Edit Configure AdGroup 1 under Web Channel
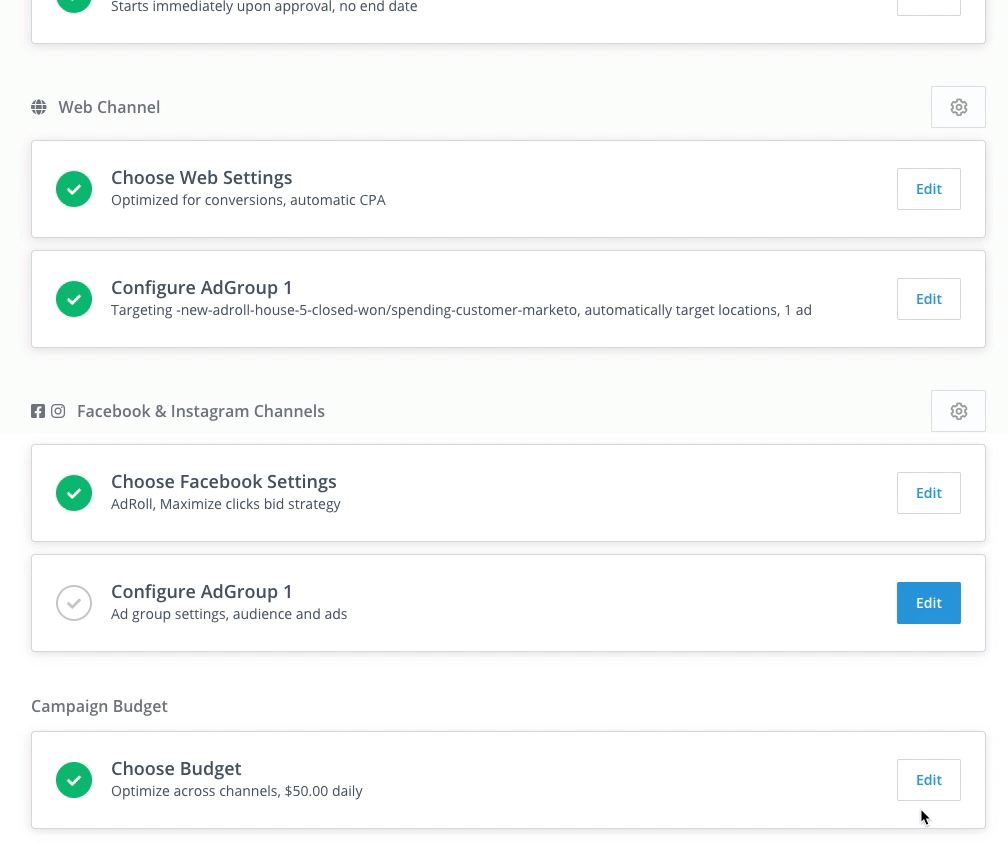This screenshot has width=1008, height=844. click(928, 299)
